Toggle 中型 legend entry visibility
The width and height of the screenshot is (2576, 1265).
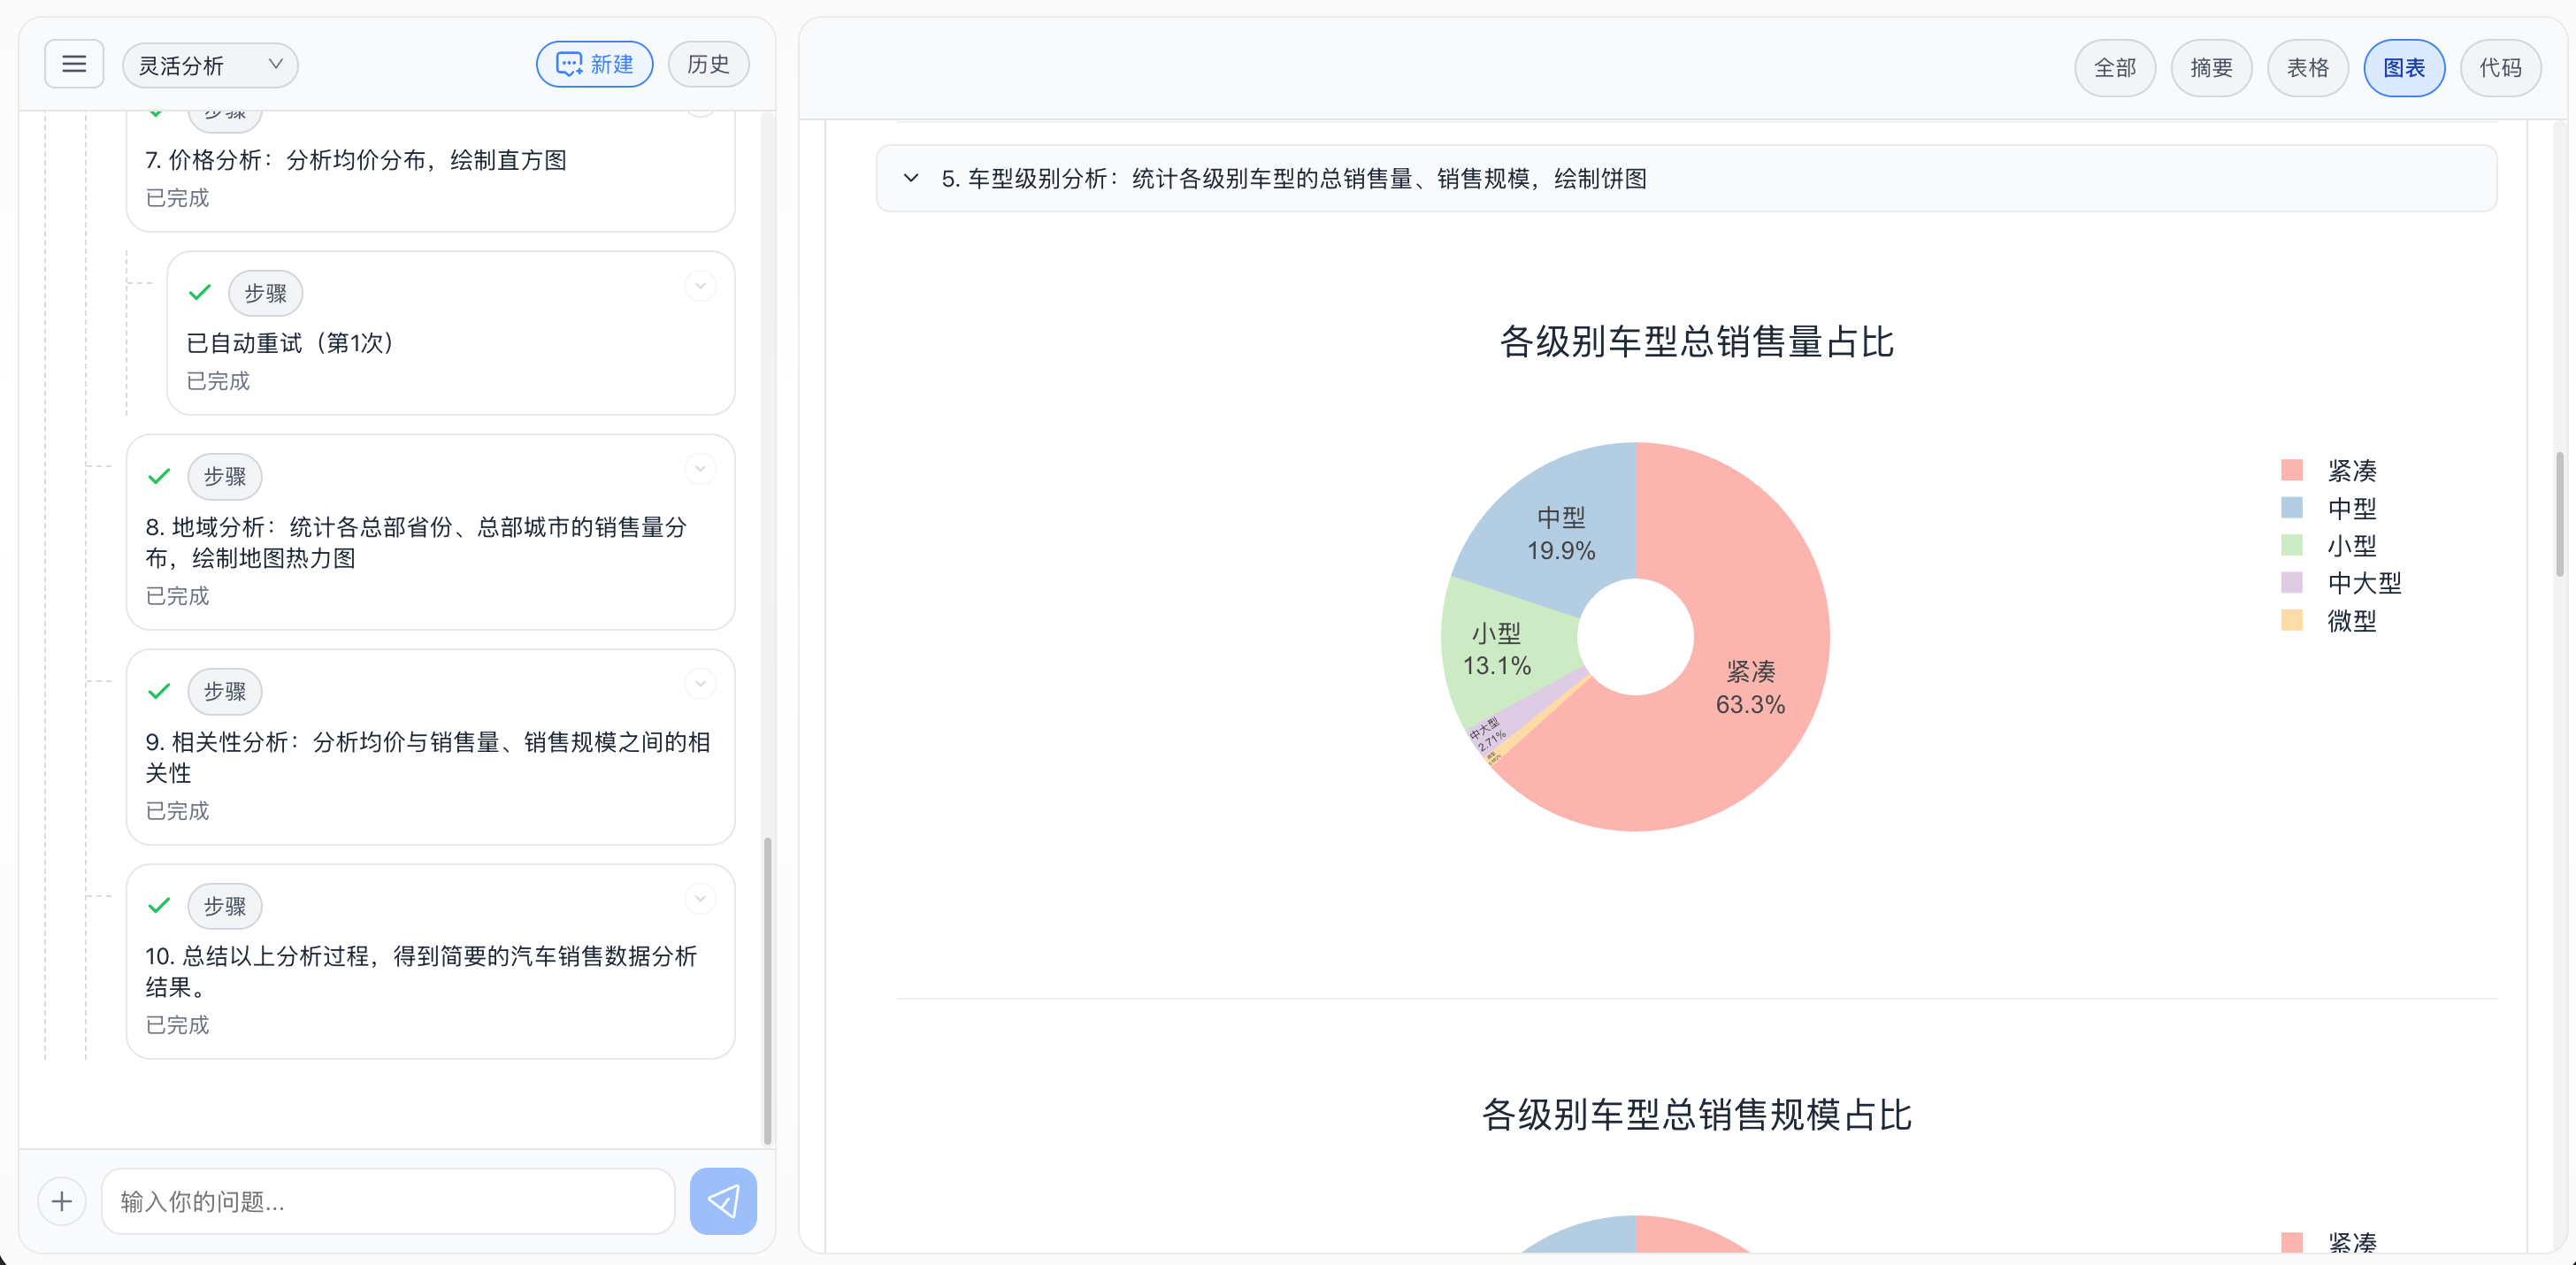click(x=2350, y=508)
